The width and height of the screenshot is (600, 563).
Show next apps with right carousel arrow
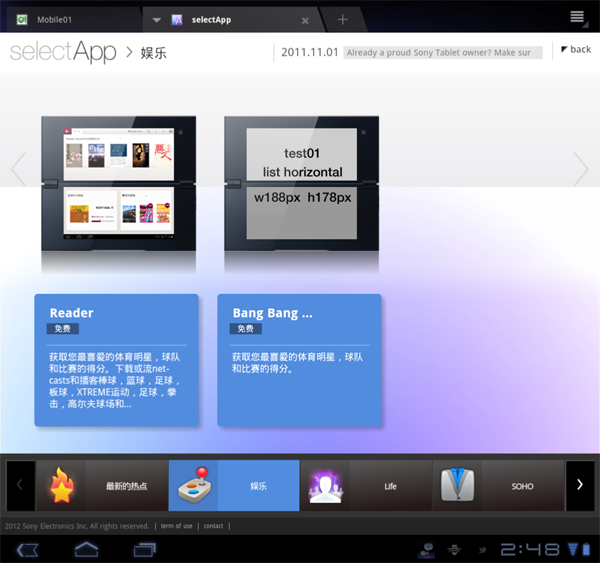pyautogui.click(x=581, y=169)
